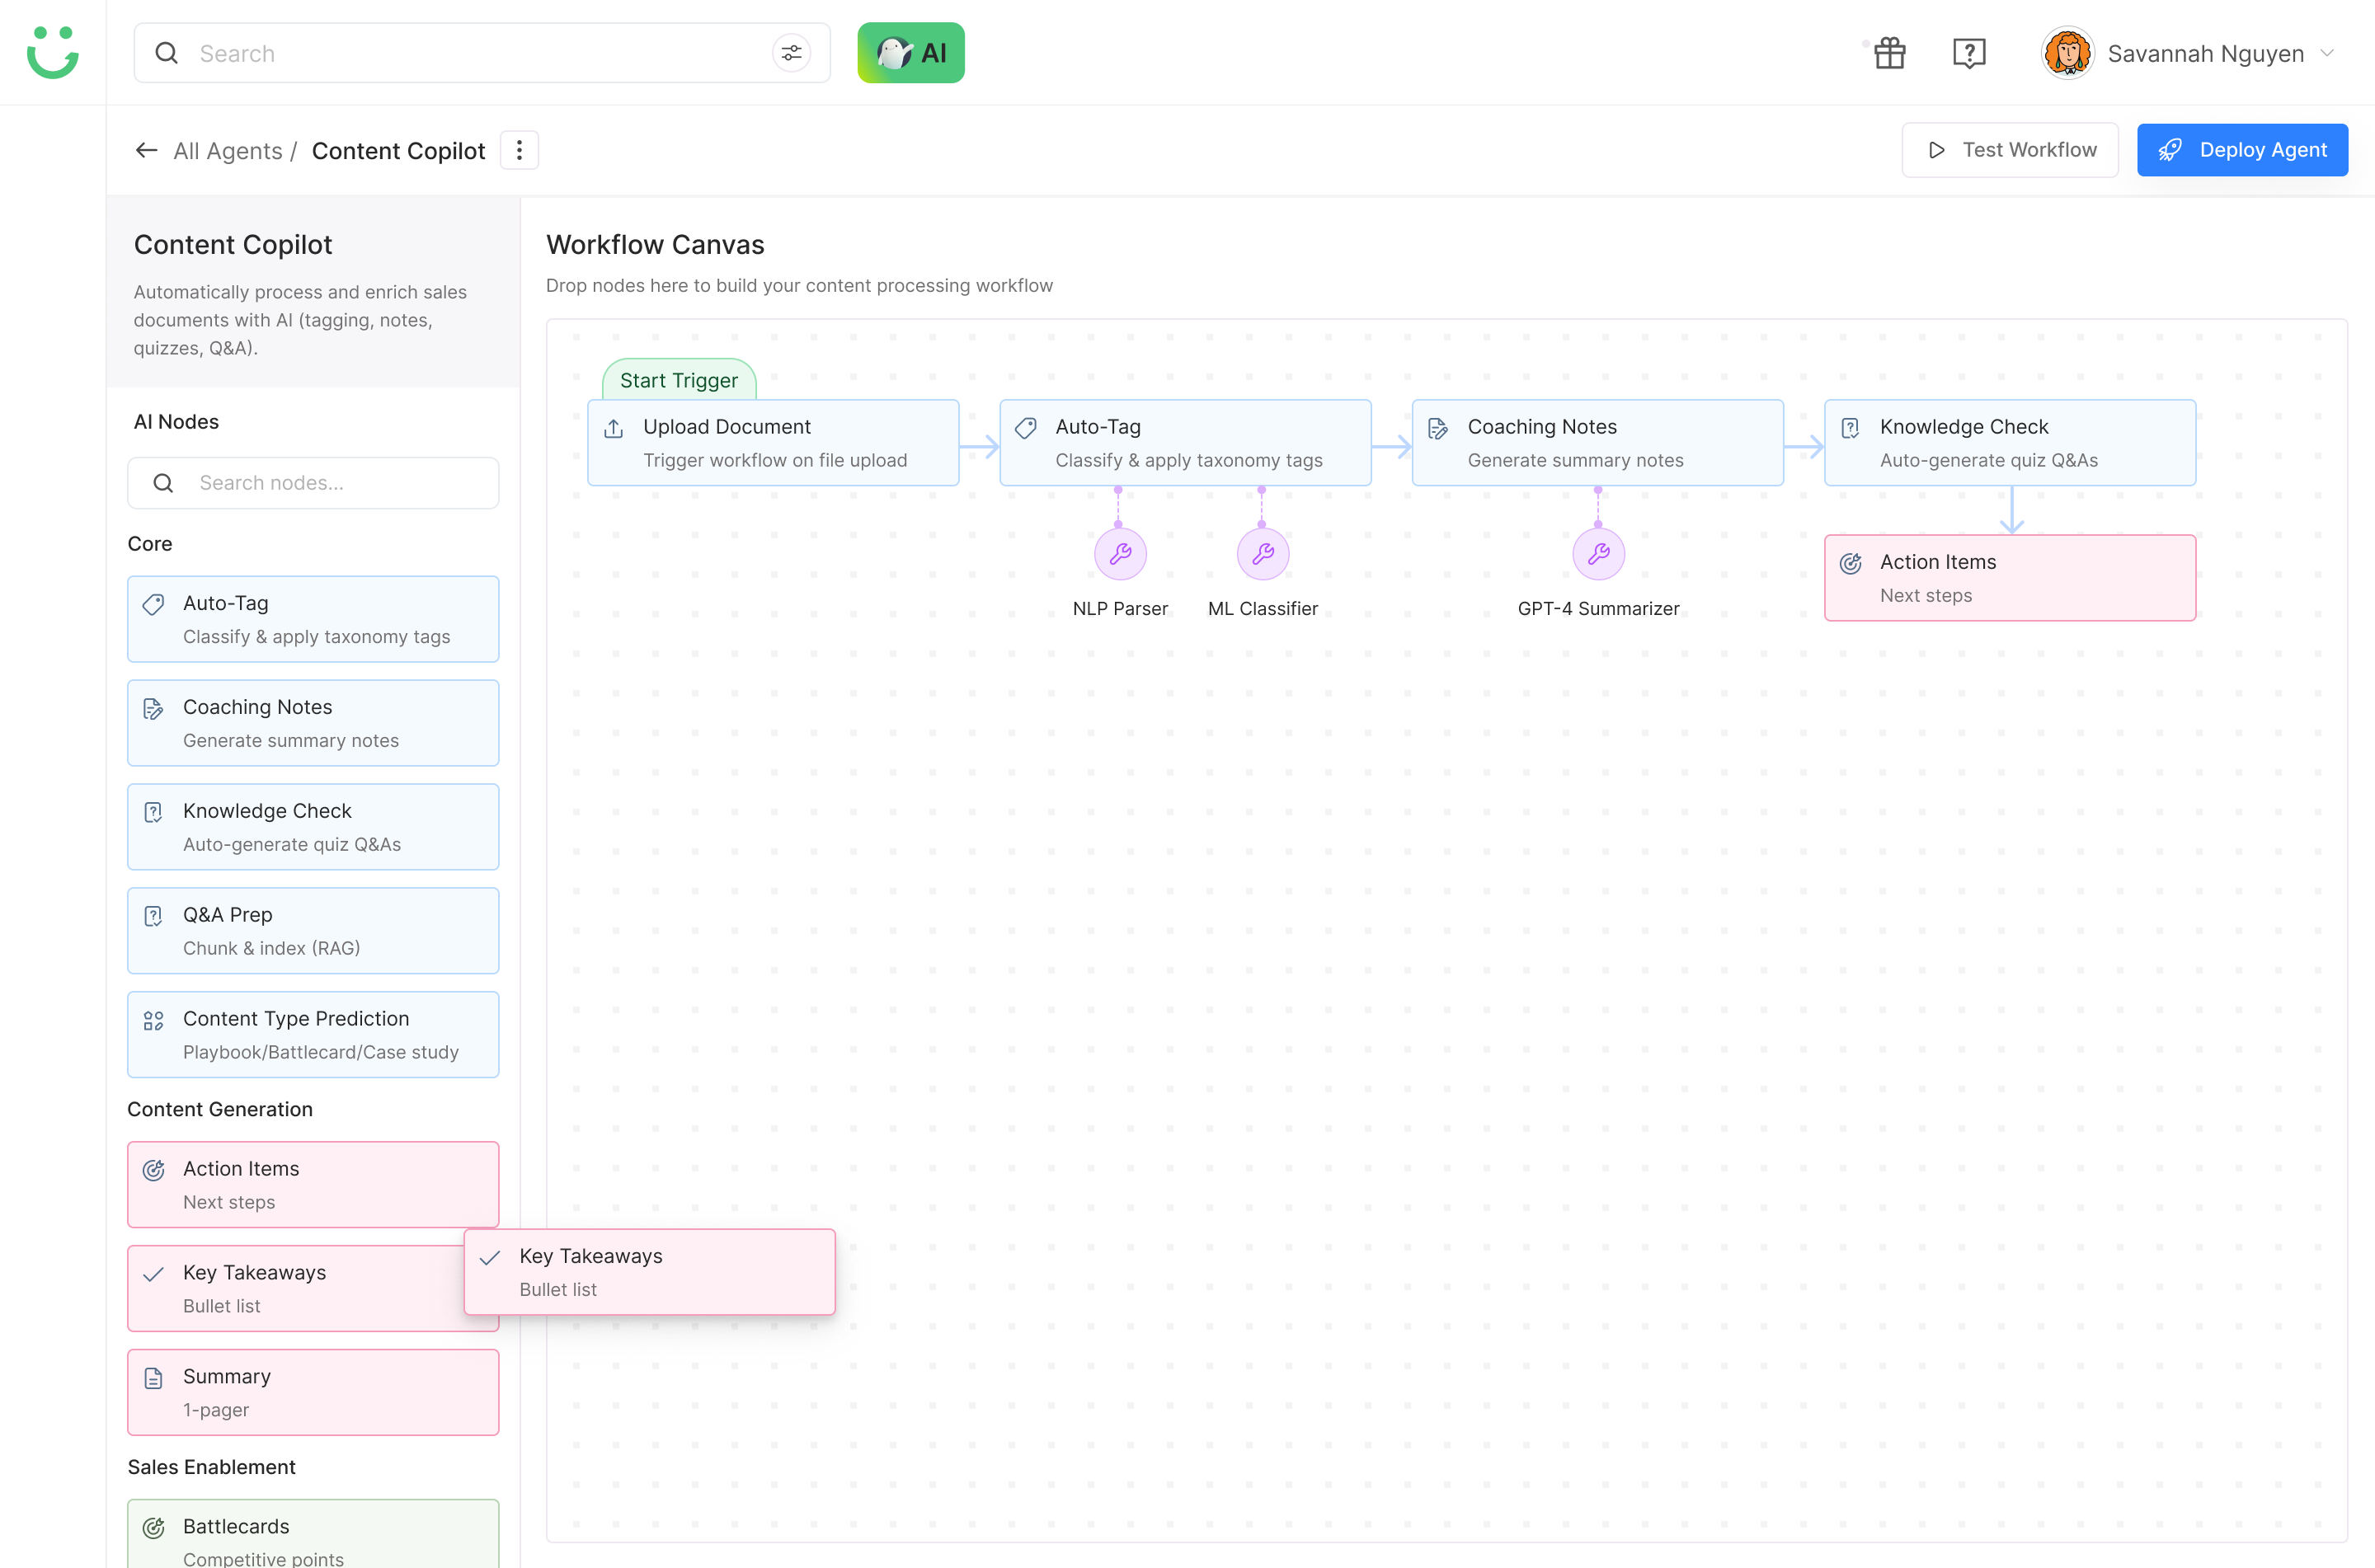Click the Deploy Agent button

[x=2242, y=150]
